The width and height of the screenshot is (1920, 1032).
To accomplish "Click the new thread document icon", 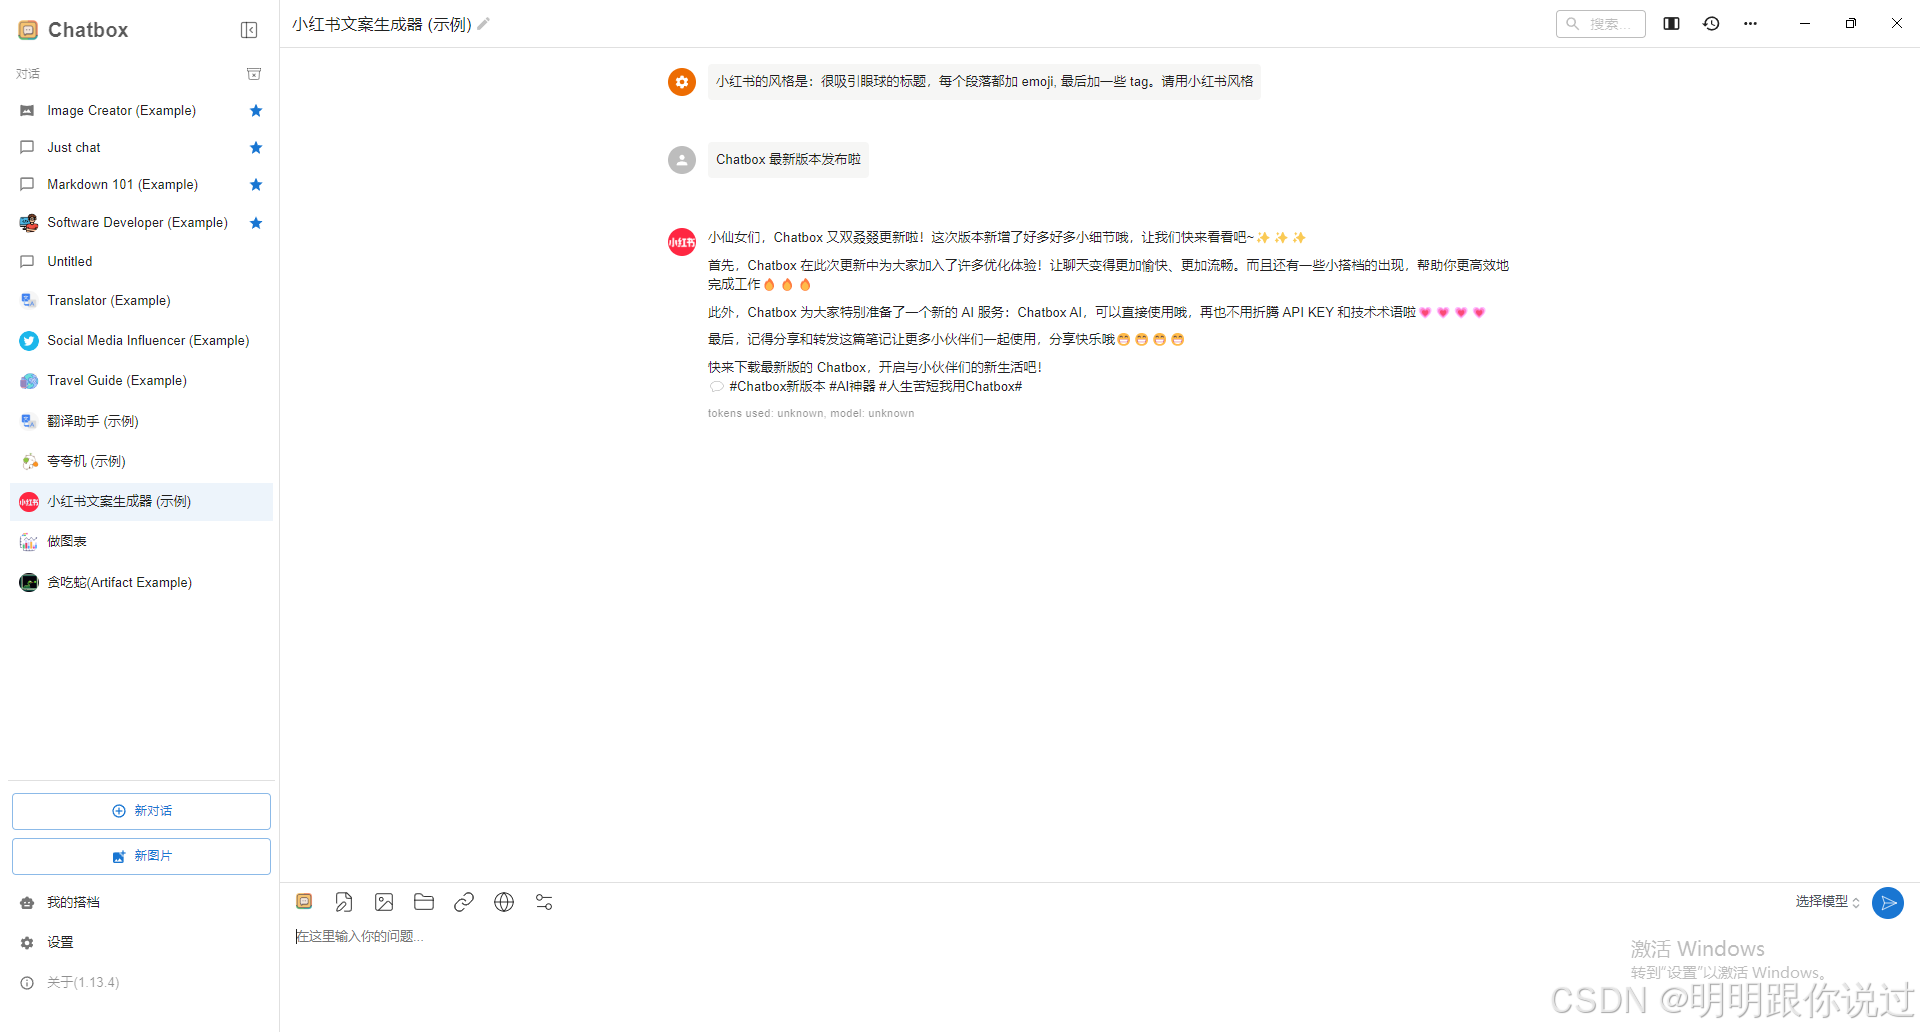I will click(344, 902).
